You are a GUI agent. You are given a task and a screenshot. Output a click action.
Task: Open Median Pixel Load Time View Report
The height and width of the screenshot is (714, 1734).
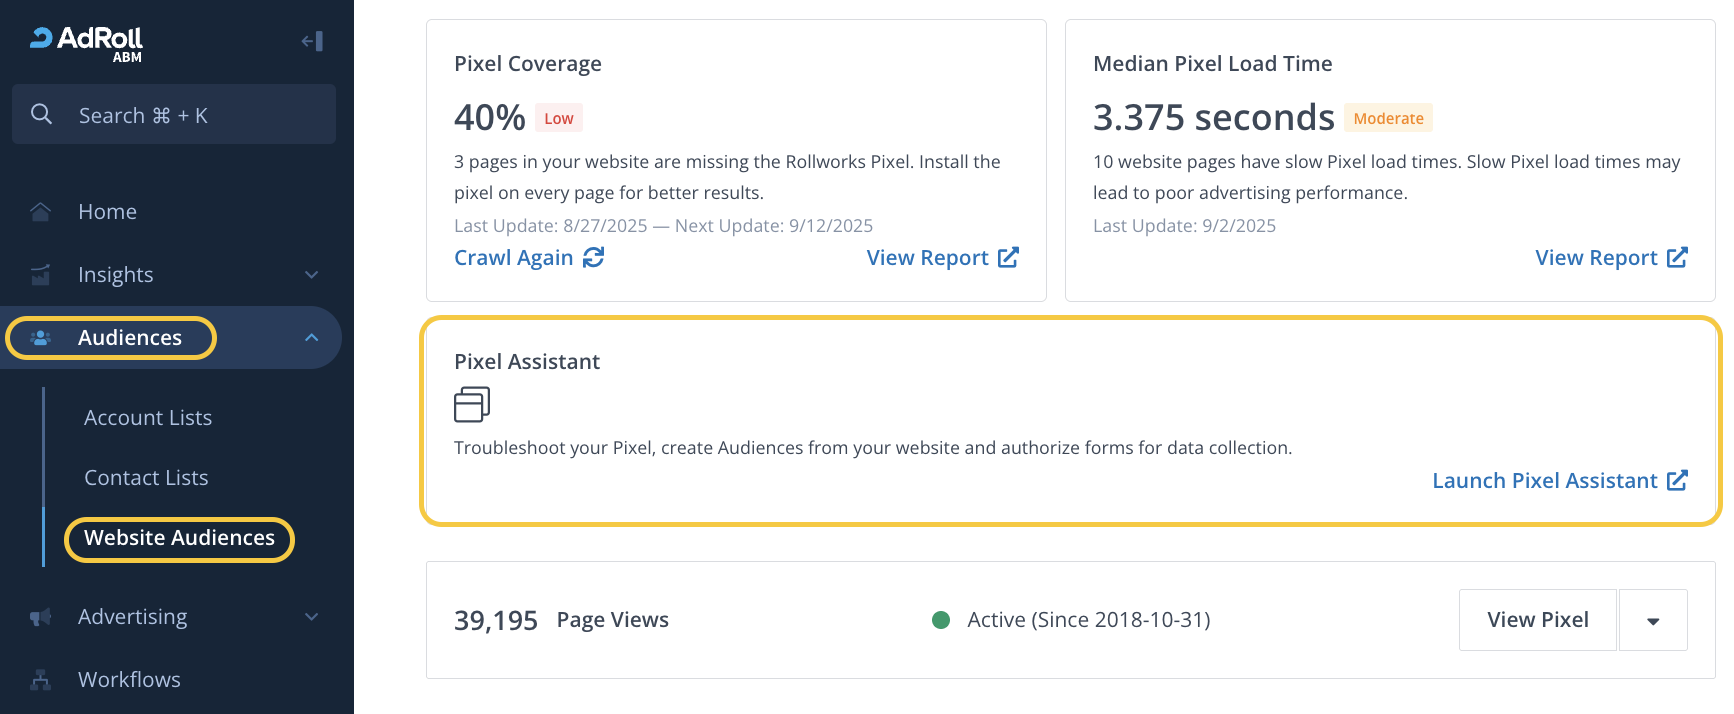pos(1596,258)
